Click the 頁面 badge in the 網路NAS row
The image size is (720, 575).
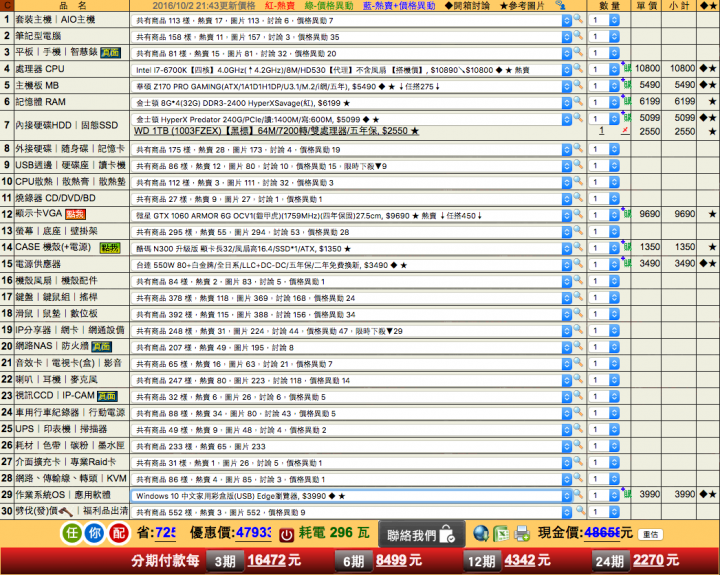[101, 347]
